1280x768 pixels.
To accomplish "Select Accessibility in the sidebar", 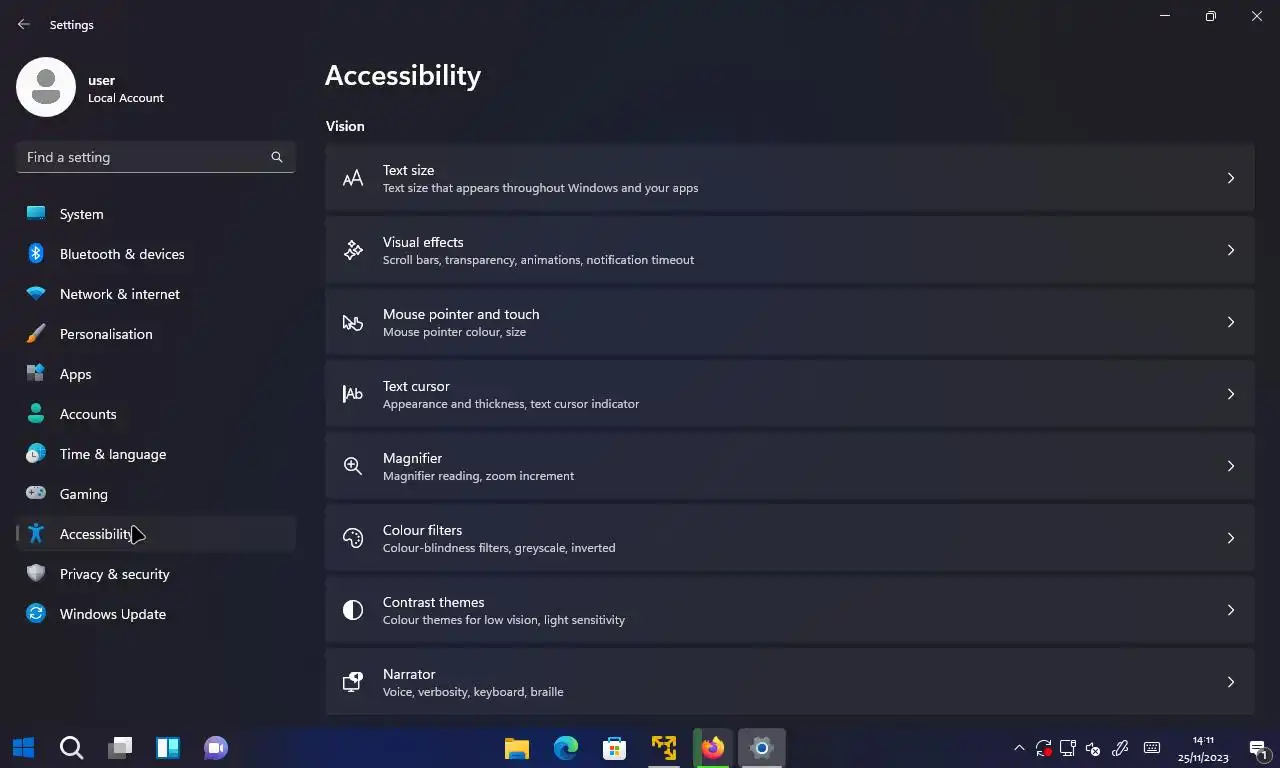I will pyautogui.click(x=156, y=534).
